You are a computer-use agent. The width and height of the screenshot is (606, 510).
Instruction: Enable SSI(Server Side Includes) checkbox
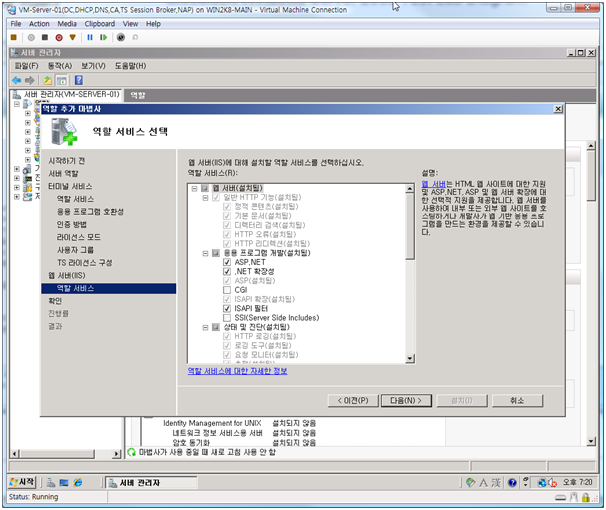[x=227, y=318]
